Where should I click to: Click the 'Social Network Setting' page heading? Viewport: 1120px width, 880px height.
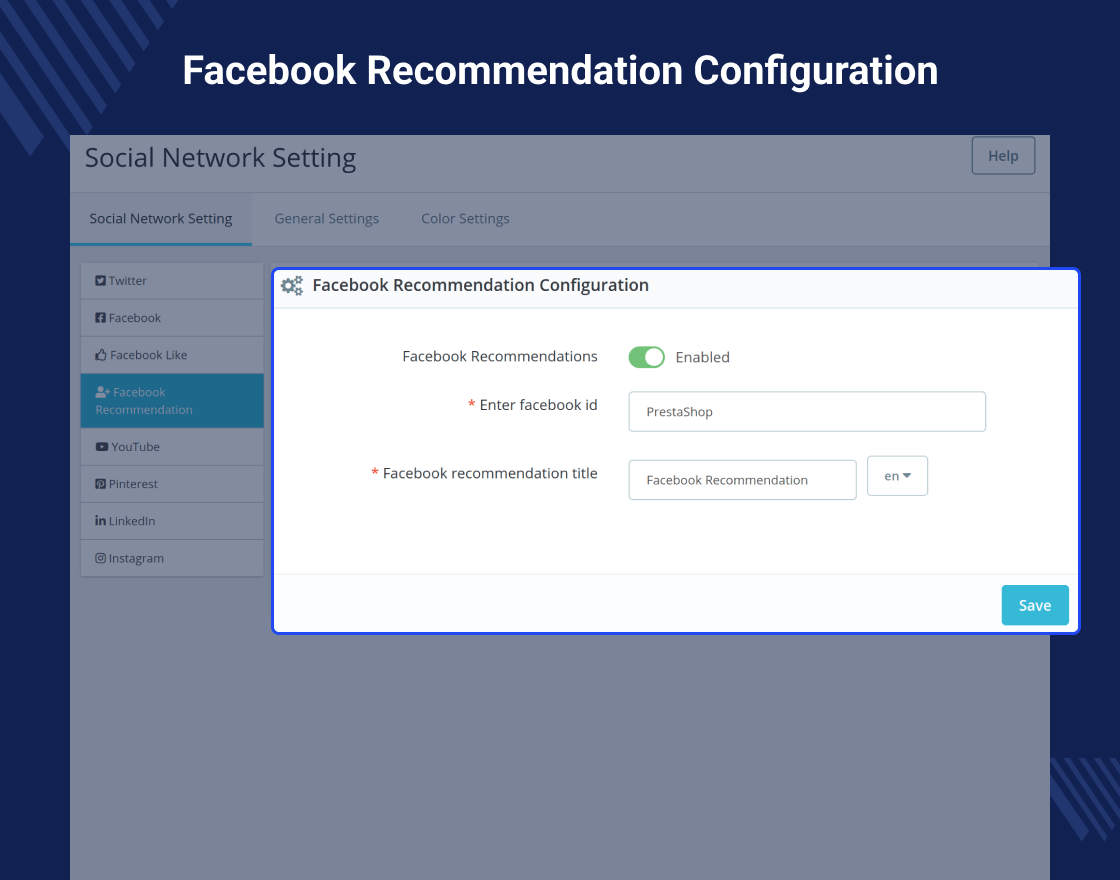coord(220,158)
